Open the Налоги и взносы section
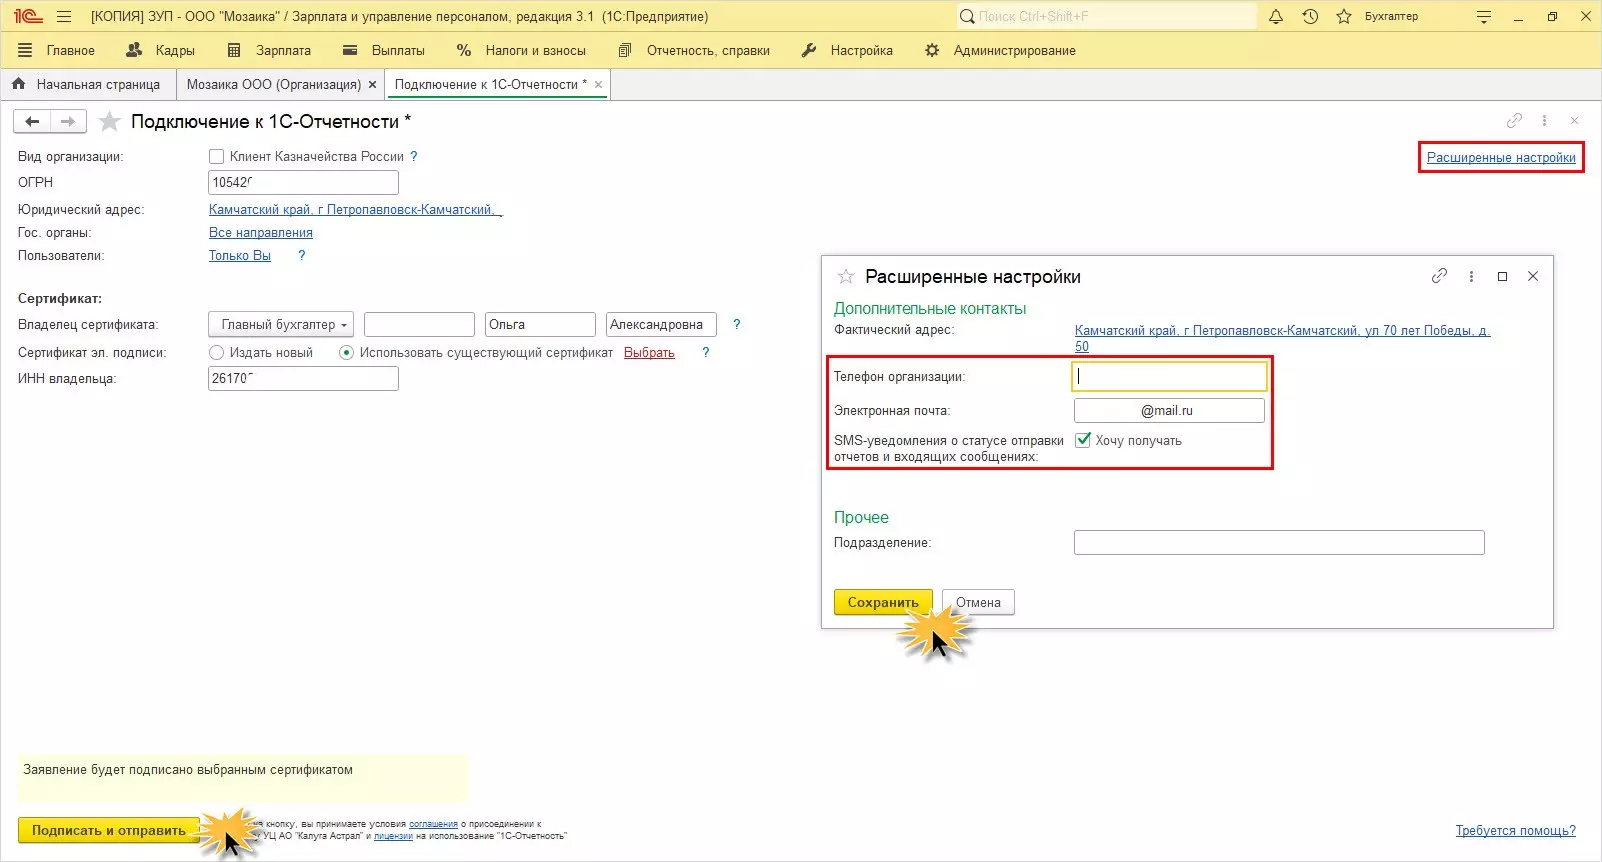Image resolution: width=1602 pixels, height=862 pixels. pos(521,50)
